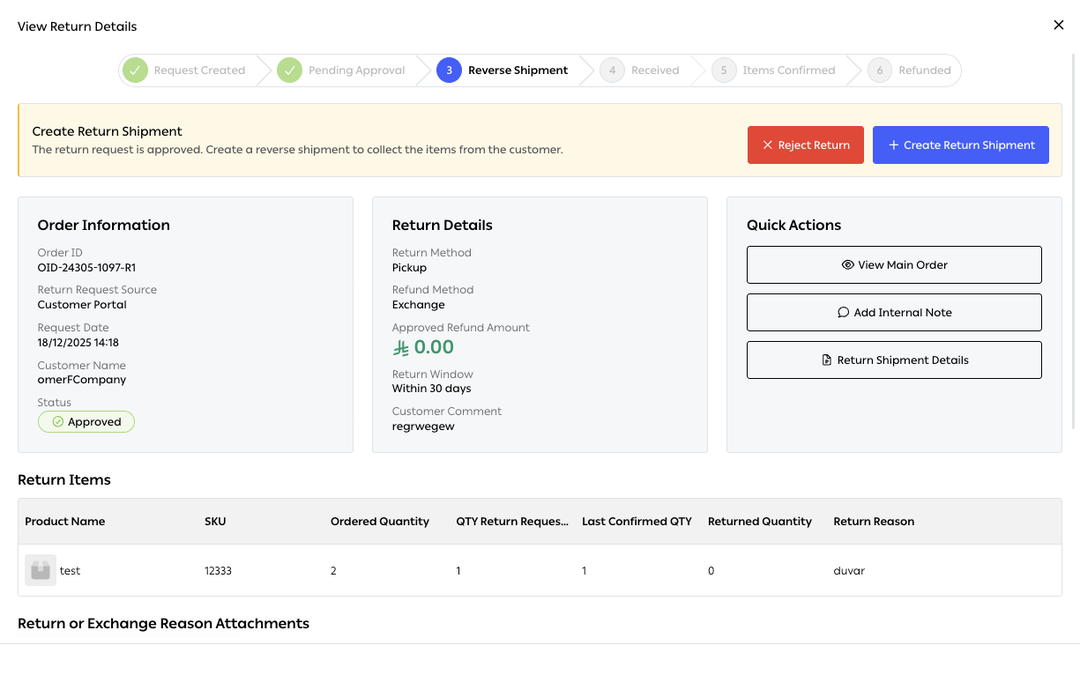The width and height of the screenshot is (1080, 675).
Task: Open Return Shipment Details quick action
Action: [x=894, y=360]
